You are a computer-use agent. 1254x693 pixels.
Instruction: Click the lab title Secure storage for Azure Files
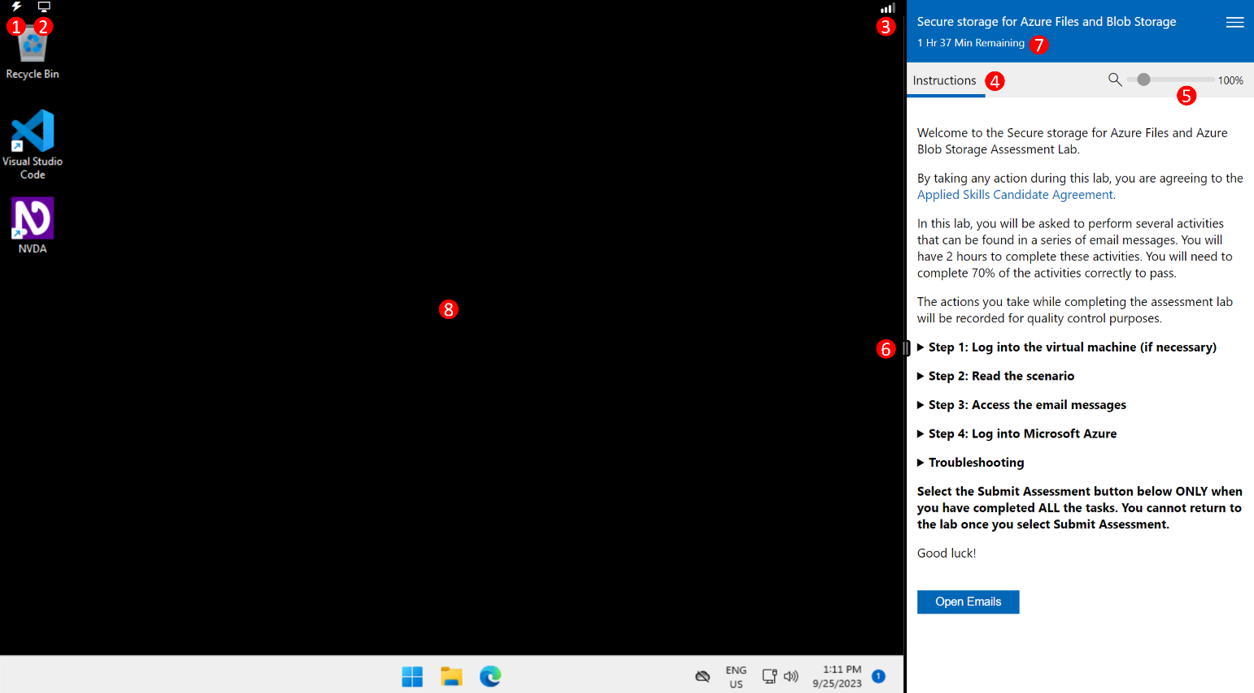1047,21
